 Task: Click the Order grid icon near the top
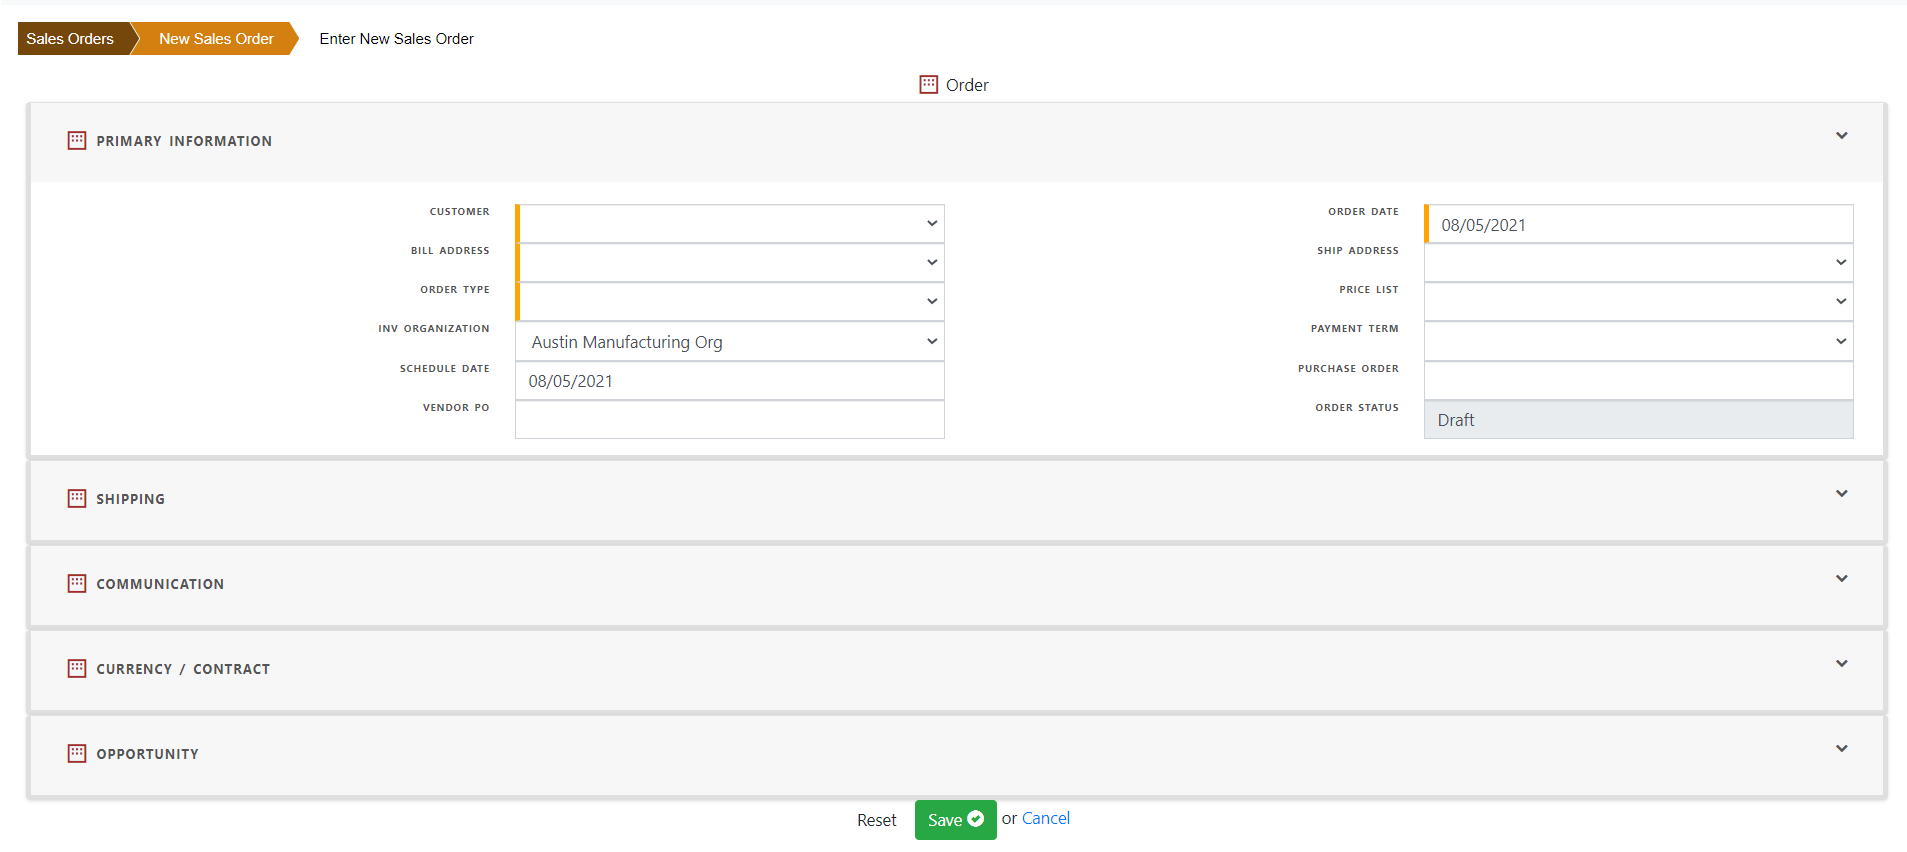pos(928,84)
